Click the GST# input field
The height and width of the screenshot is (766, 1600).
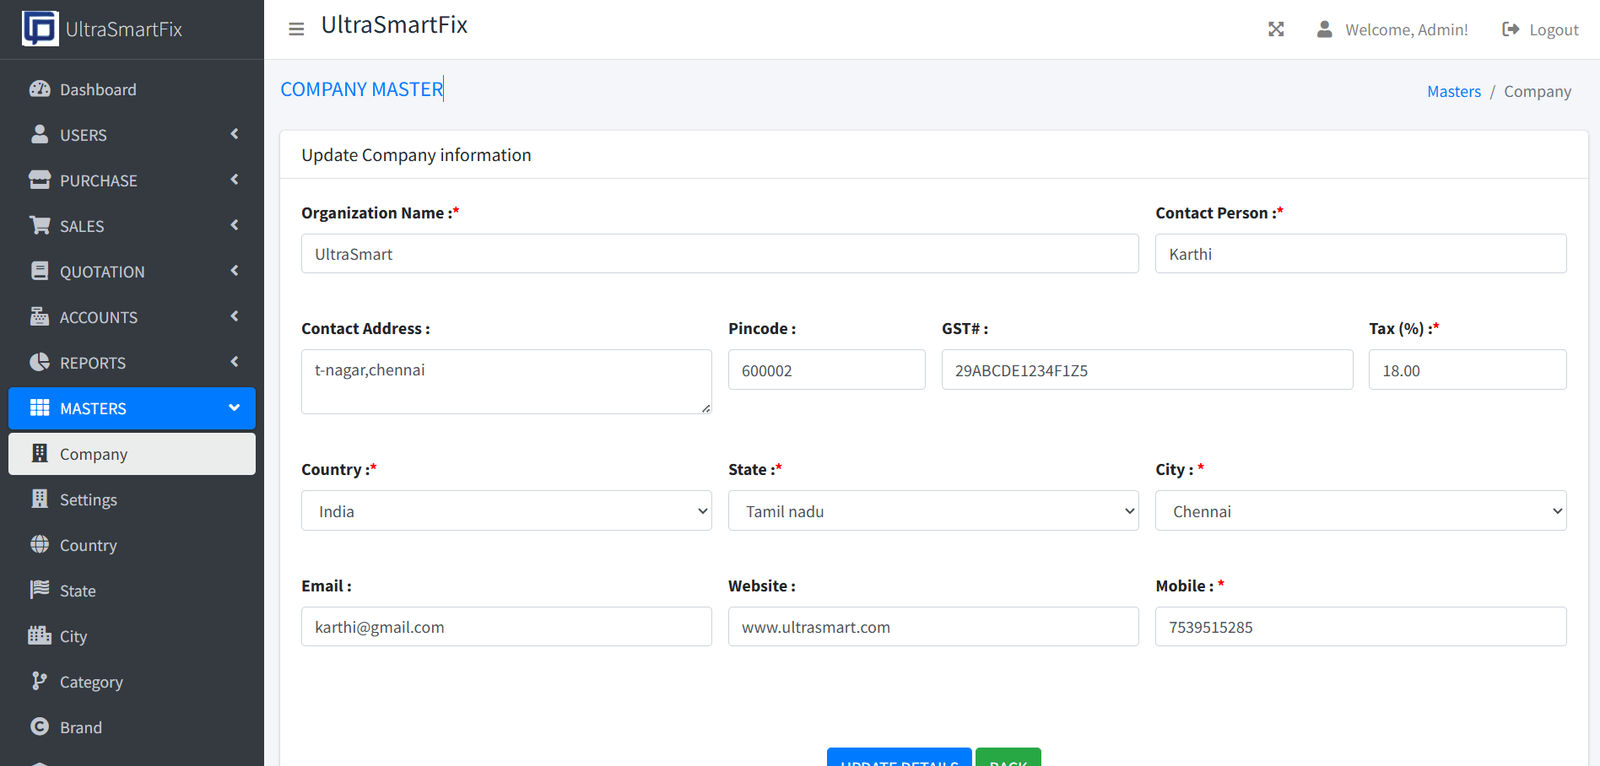coord(1147,370)
